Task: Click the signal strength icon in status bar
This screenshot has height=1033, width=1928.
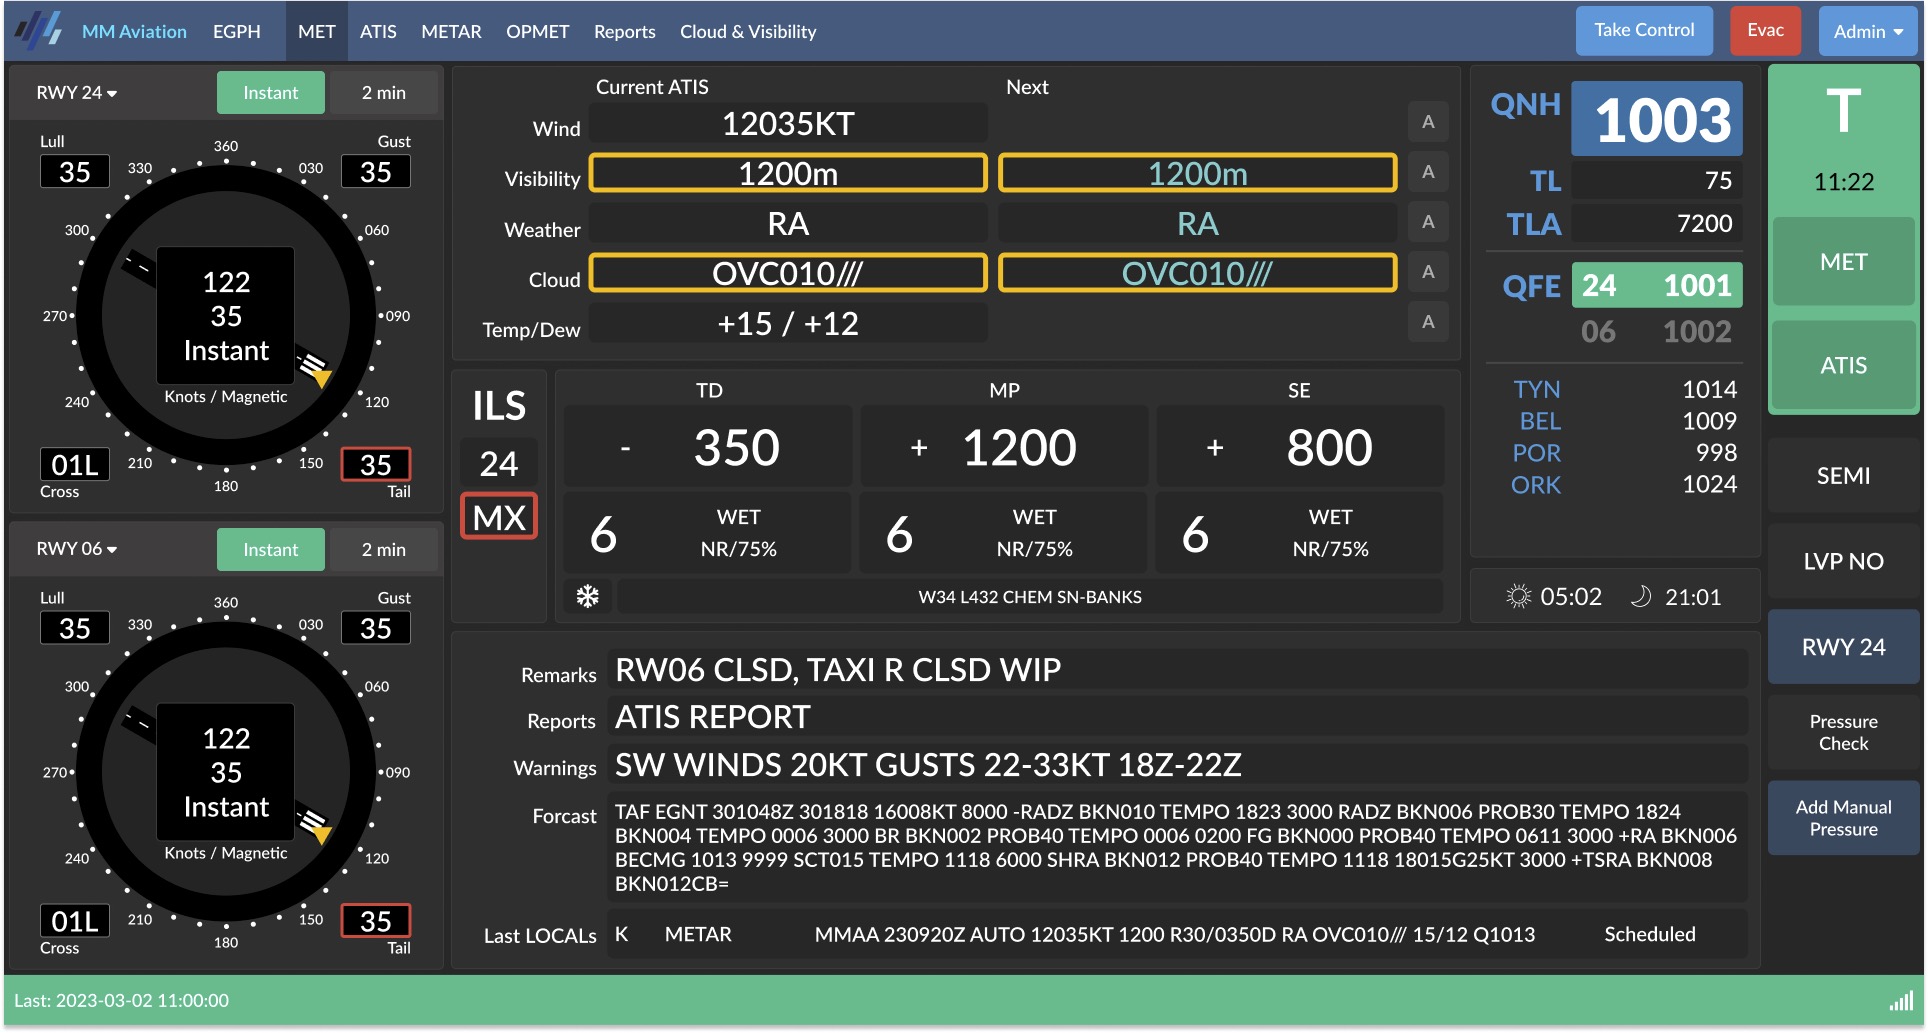Action: coord(1900,1001)
